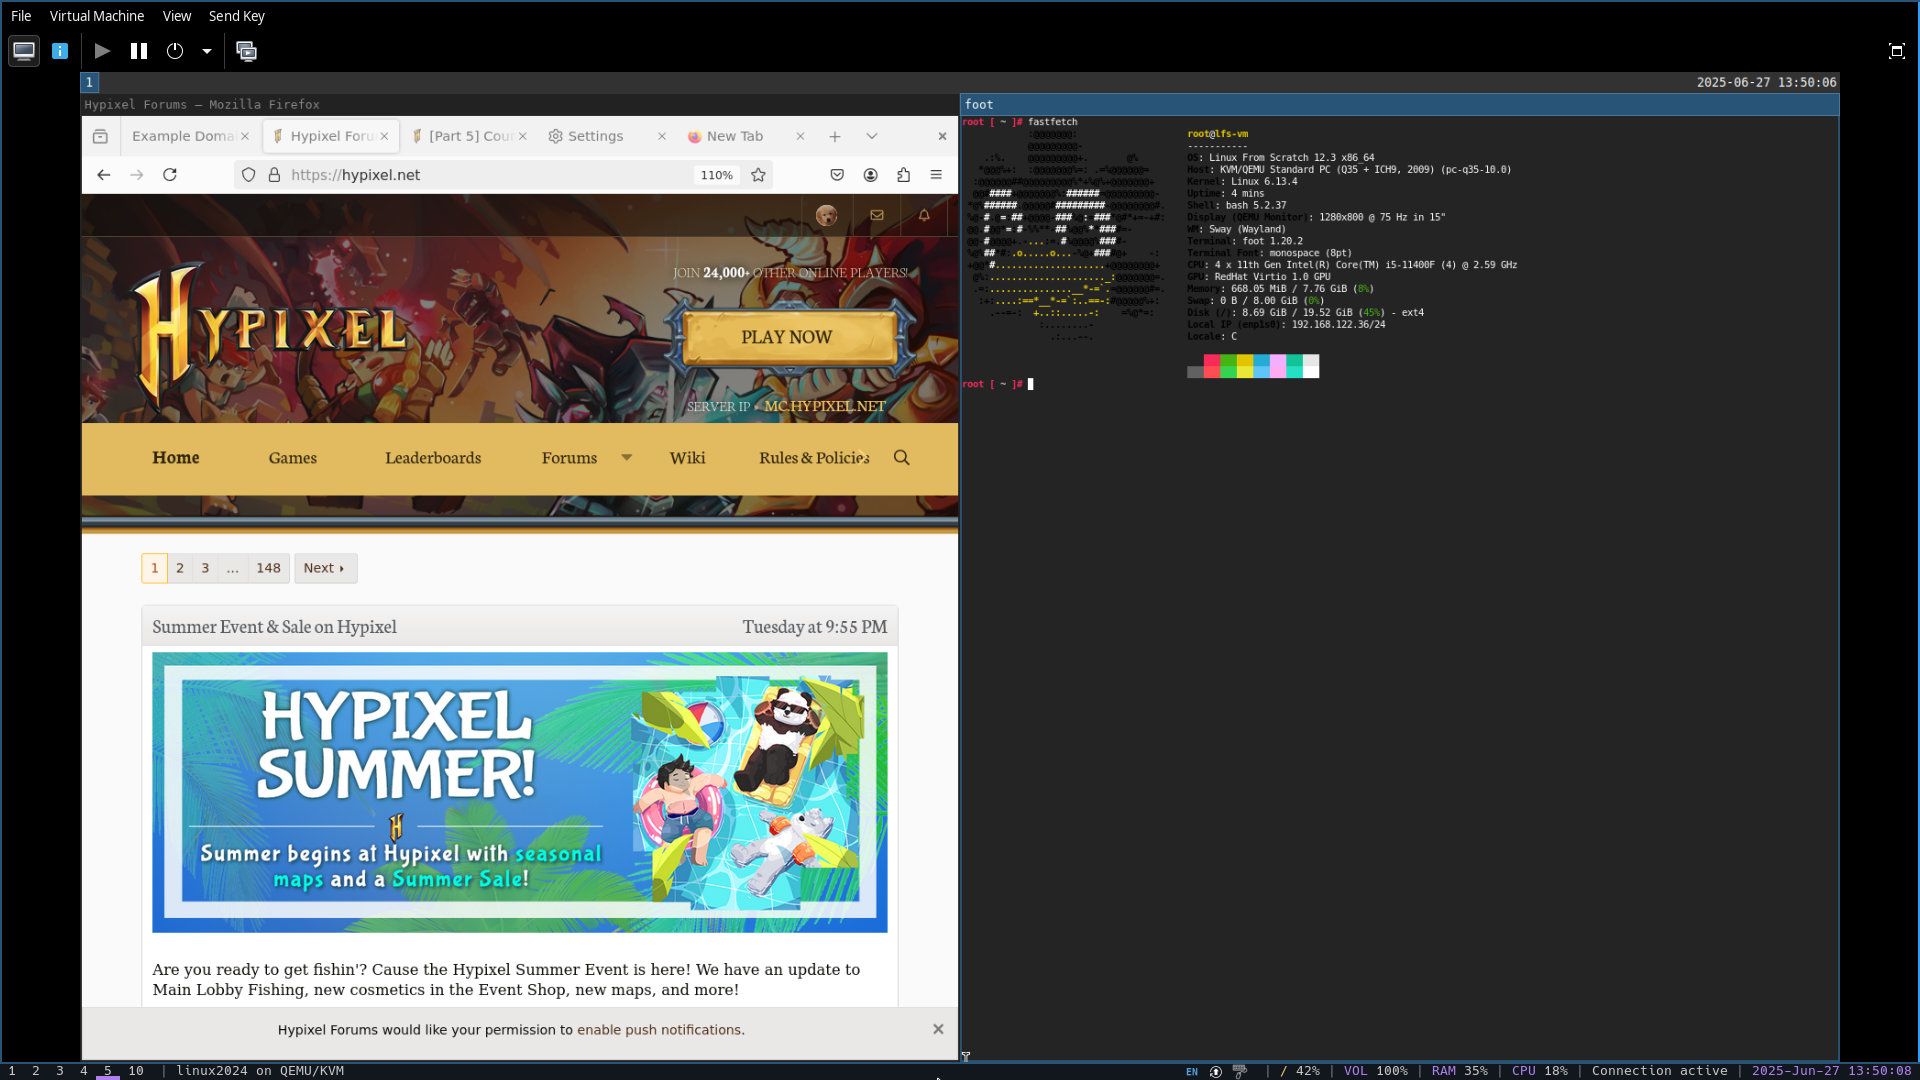The height and width of the screenshot is (1080, 1920).
Task: Open the Wiki nav link
Action: click(x=687, y=458)
